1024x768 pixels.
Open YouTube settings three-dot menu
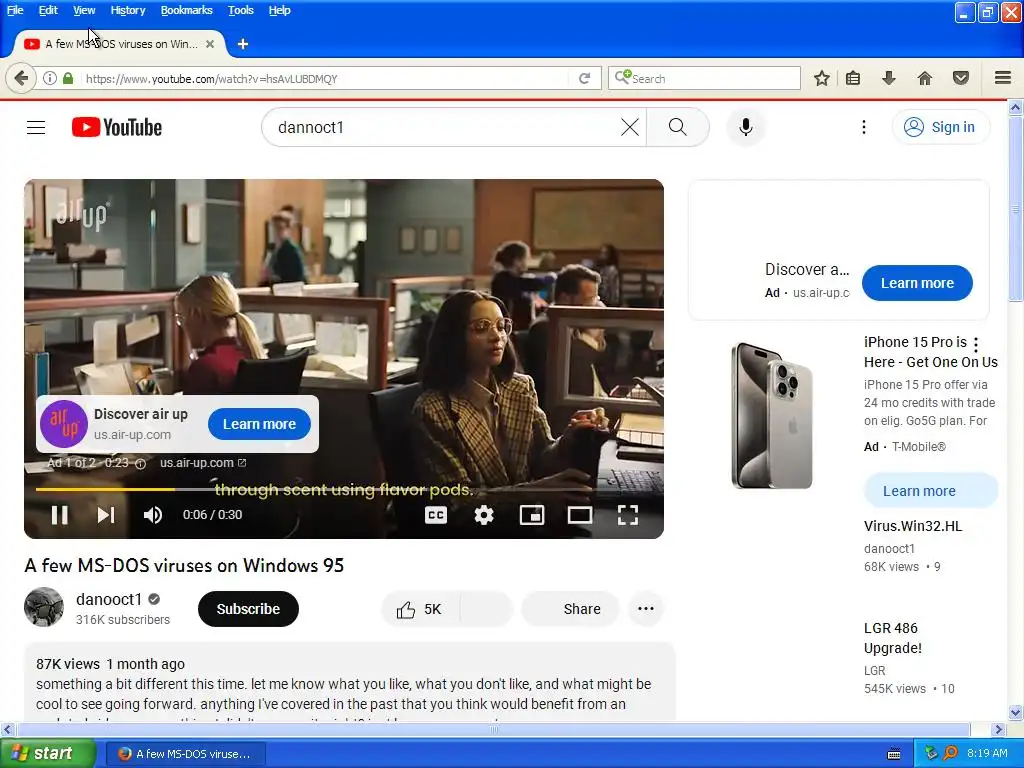863,127
